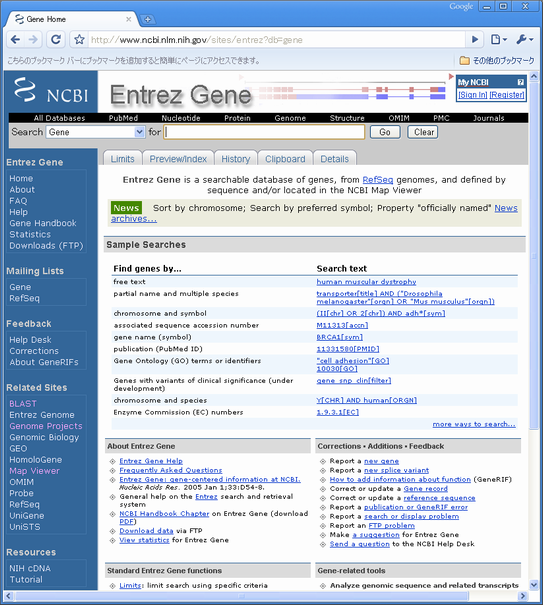The width and height of the screenshot is (543, 605).
Task: Click the horizontal scrollbar left arrow
Action: (8, 596)
